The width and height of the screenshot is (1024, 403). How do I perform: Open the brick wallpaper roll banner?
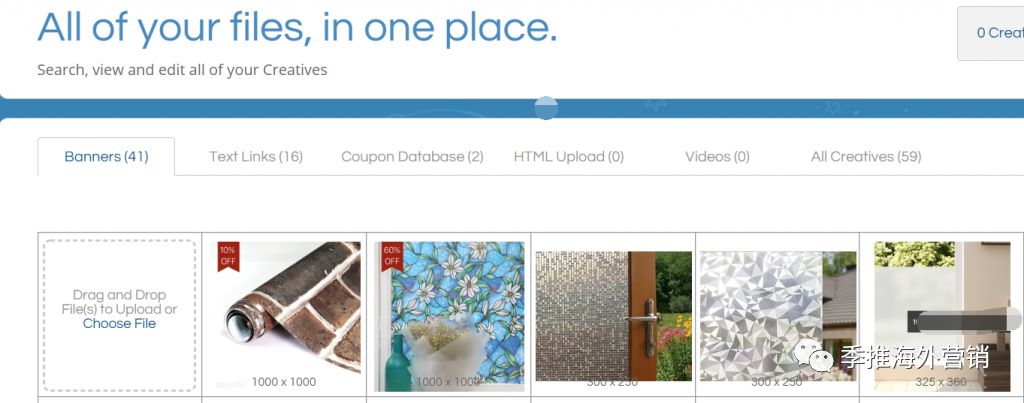[x=284, y=315]
